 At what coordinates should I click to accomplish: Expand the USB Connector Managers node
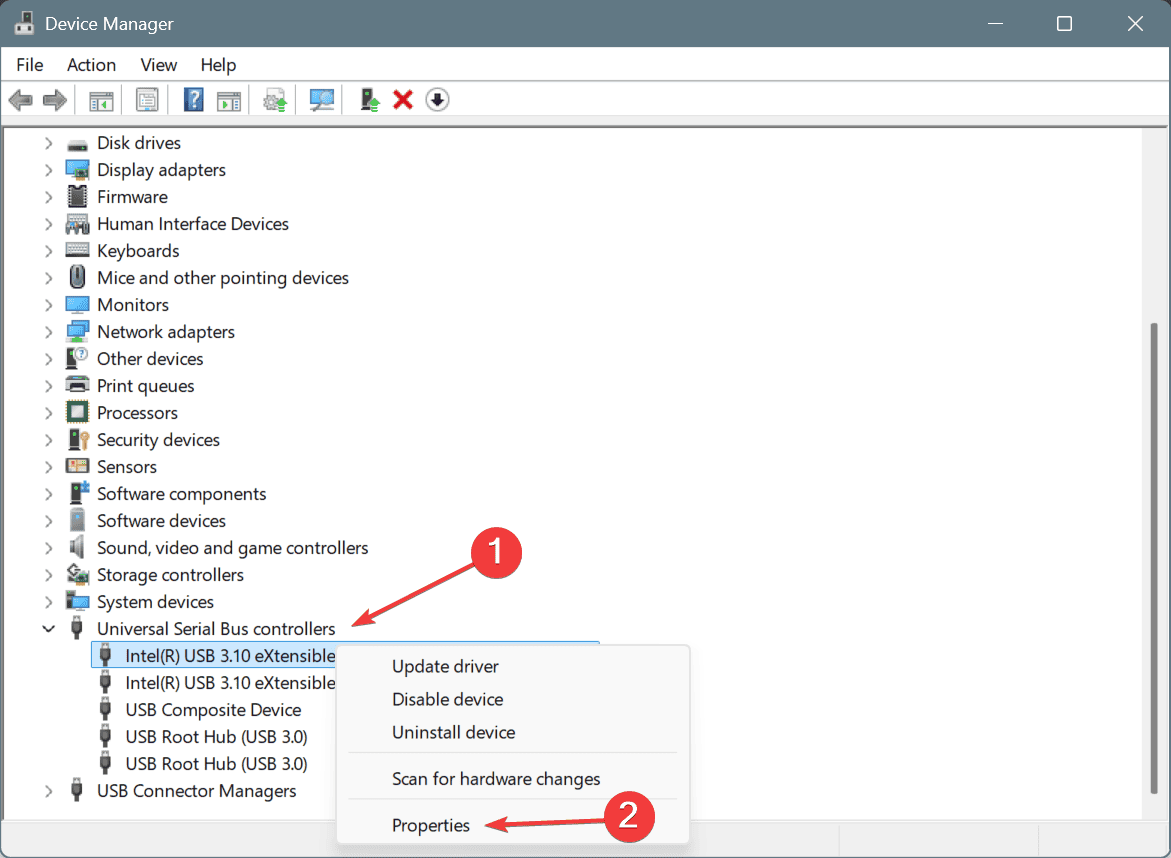[x=48, y=791]
